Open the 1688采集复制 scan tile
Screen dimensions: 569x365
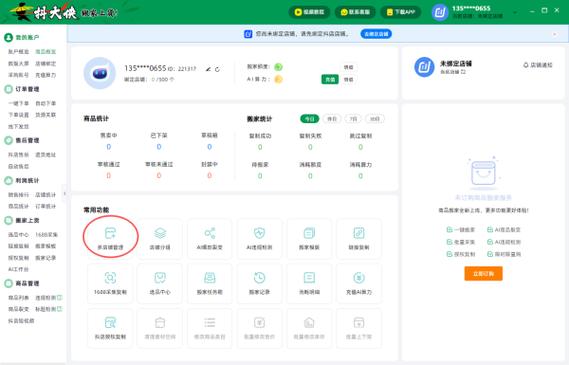[110, 283]
